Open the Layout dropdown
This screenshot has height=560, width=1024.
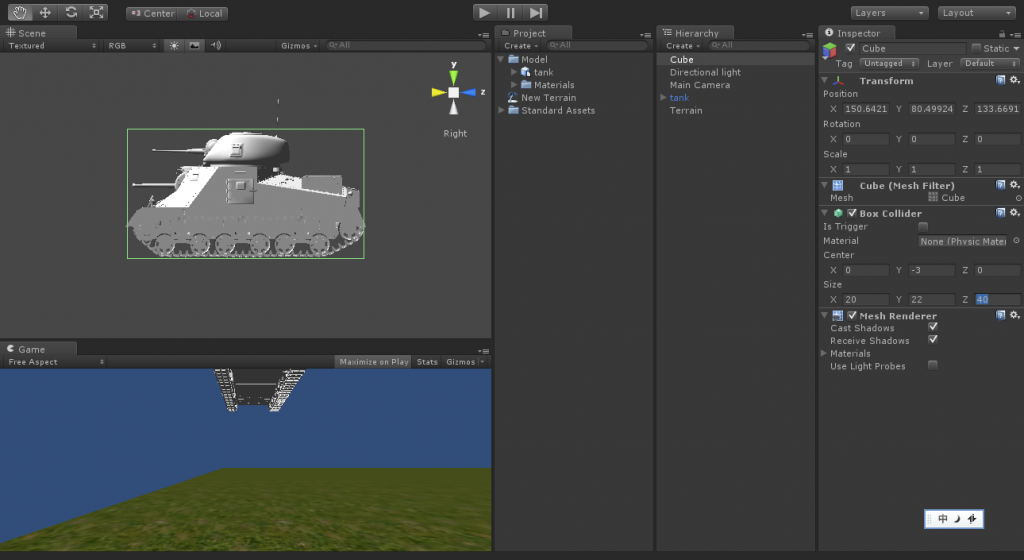977,12
